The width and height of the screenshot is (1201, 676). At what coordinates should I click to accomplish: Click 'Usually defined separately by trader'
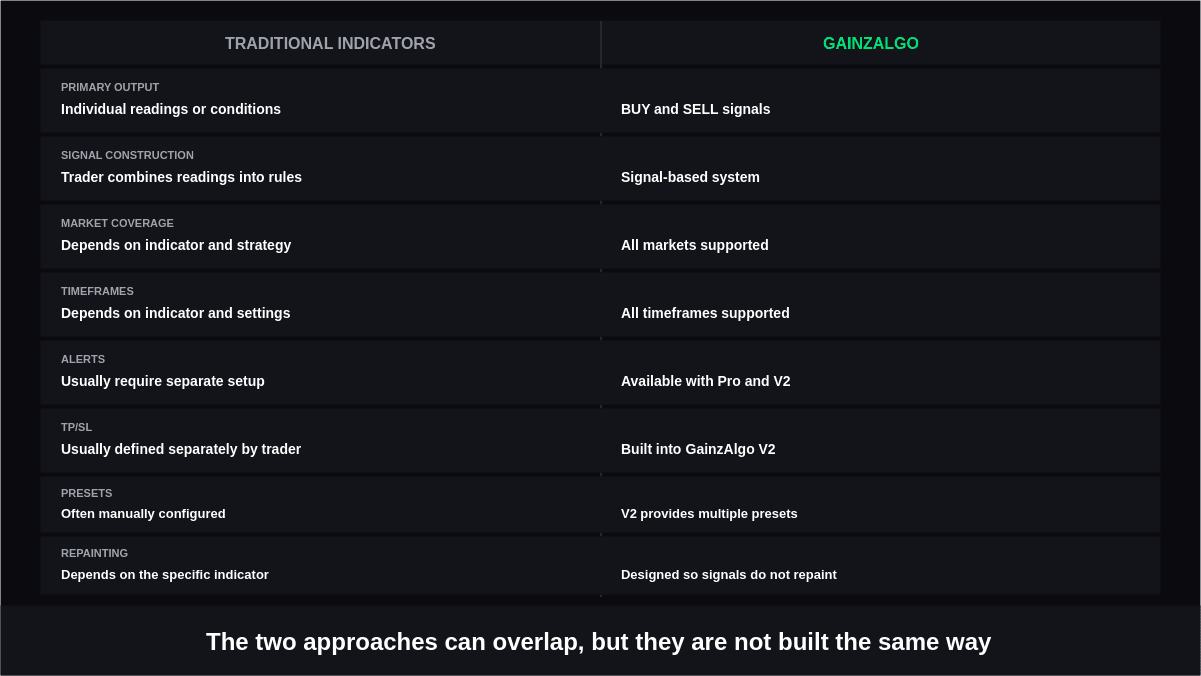181,449
